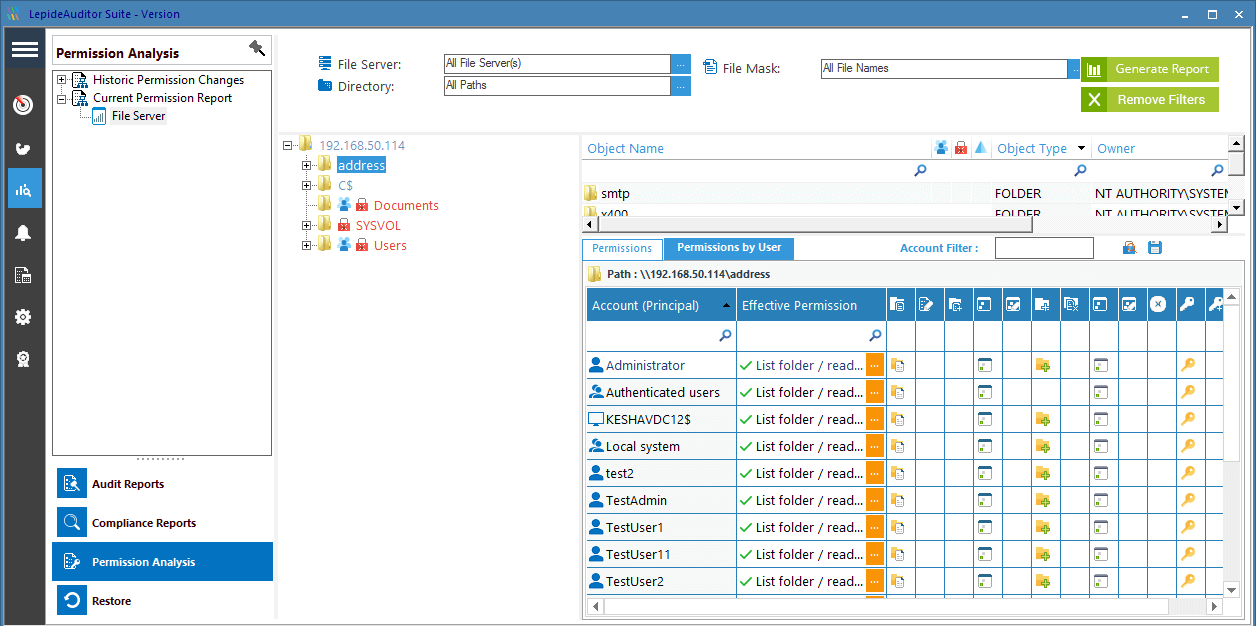Sort by Account (Principal) column header
This screenshot has width=1256, height=626.
(661, 305)
